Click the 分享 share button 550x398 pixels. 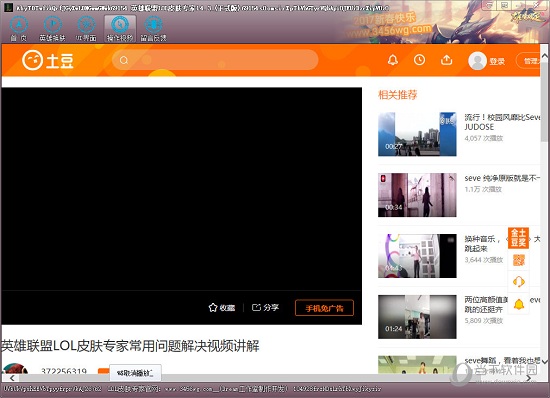point(265,308)
